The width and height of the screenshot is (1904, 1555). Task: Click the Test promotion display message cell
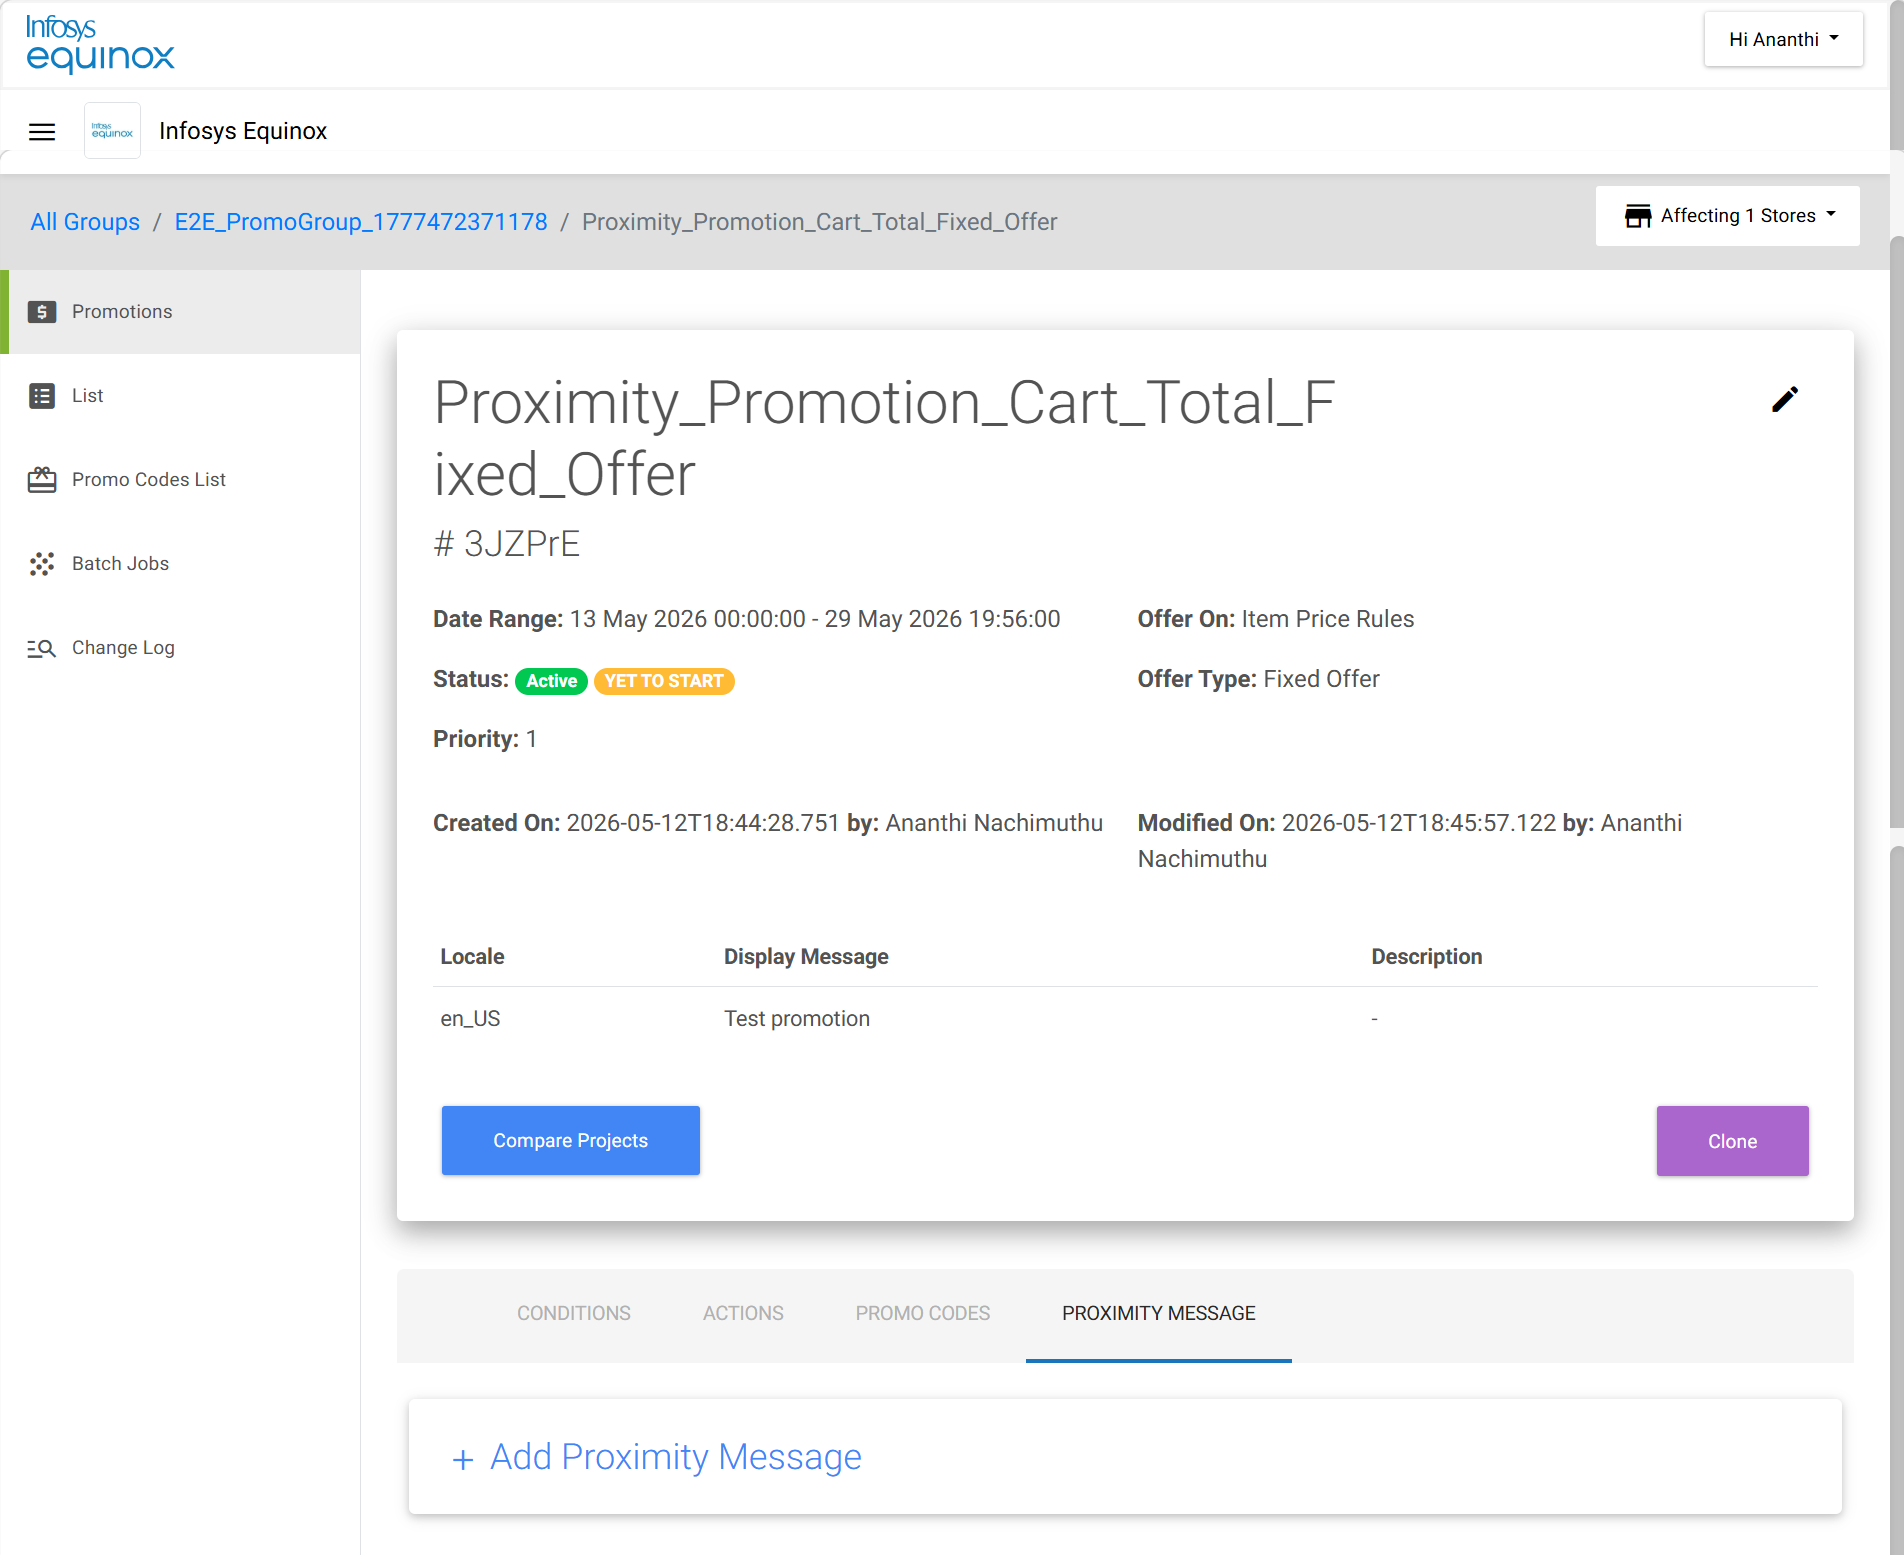[797, 1019]
